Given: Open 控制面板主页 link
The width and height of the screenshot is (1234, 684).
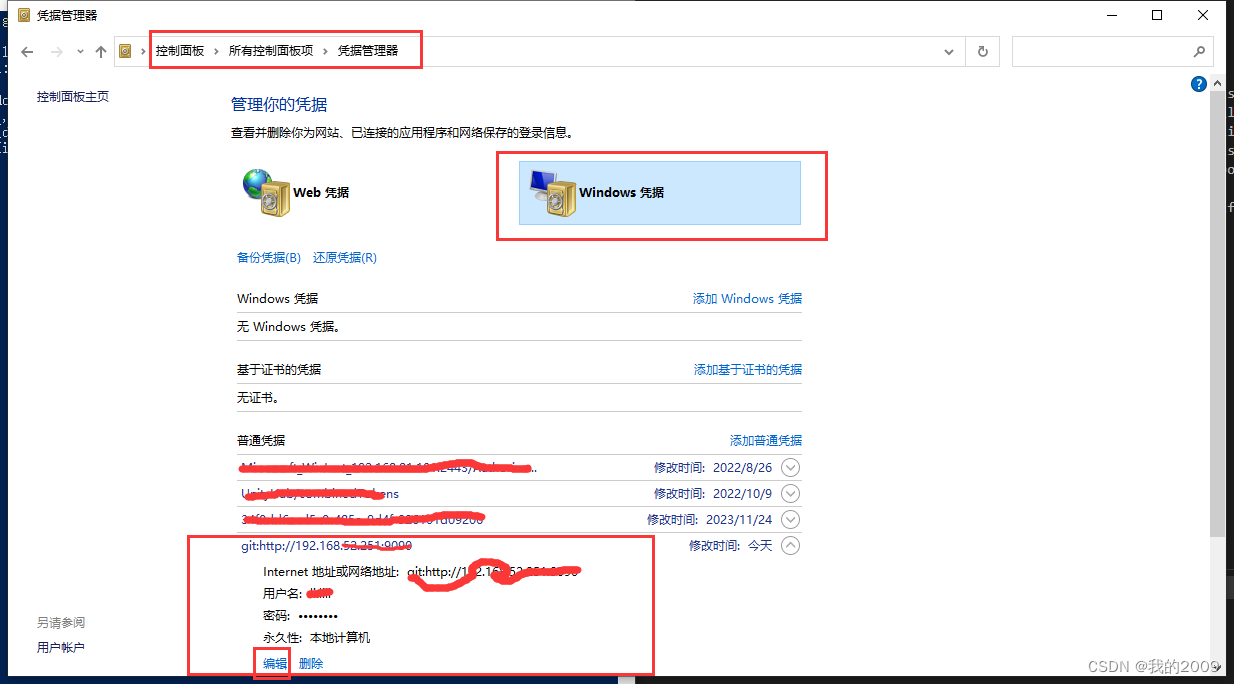Looking at the screenshot, I should click(73, 97).
